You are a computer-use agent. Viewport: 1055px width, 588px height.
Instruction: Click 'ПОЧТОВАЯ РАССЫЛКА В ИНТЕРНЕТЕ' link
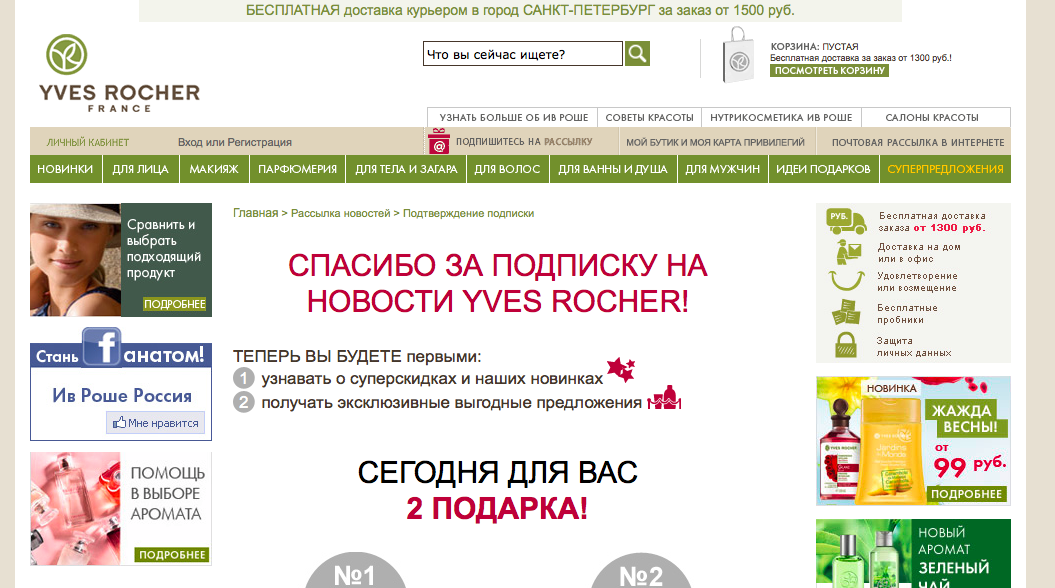click(x=918, y=142)
